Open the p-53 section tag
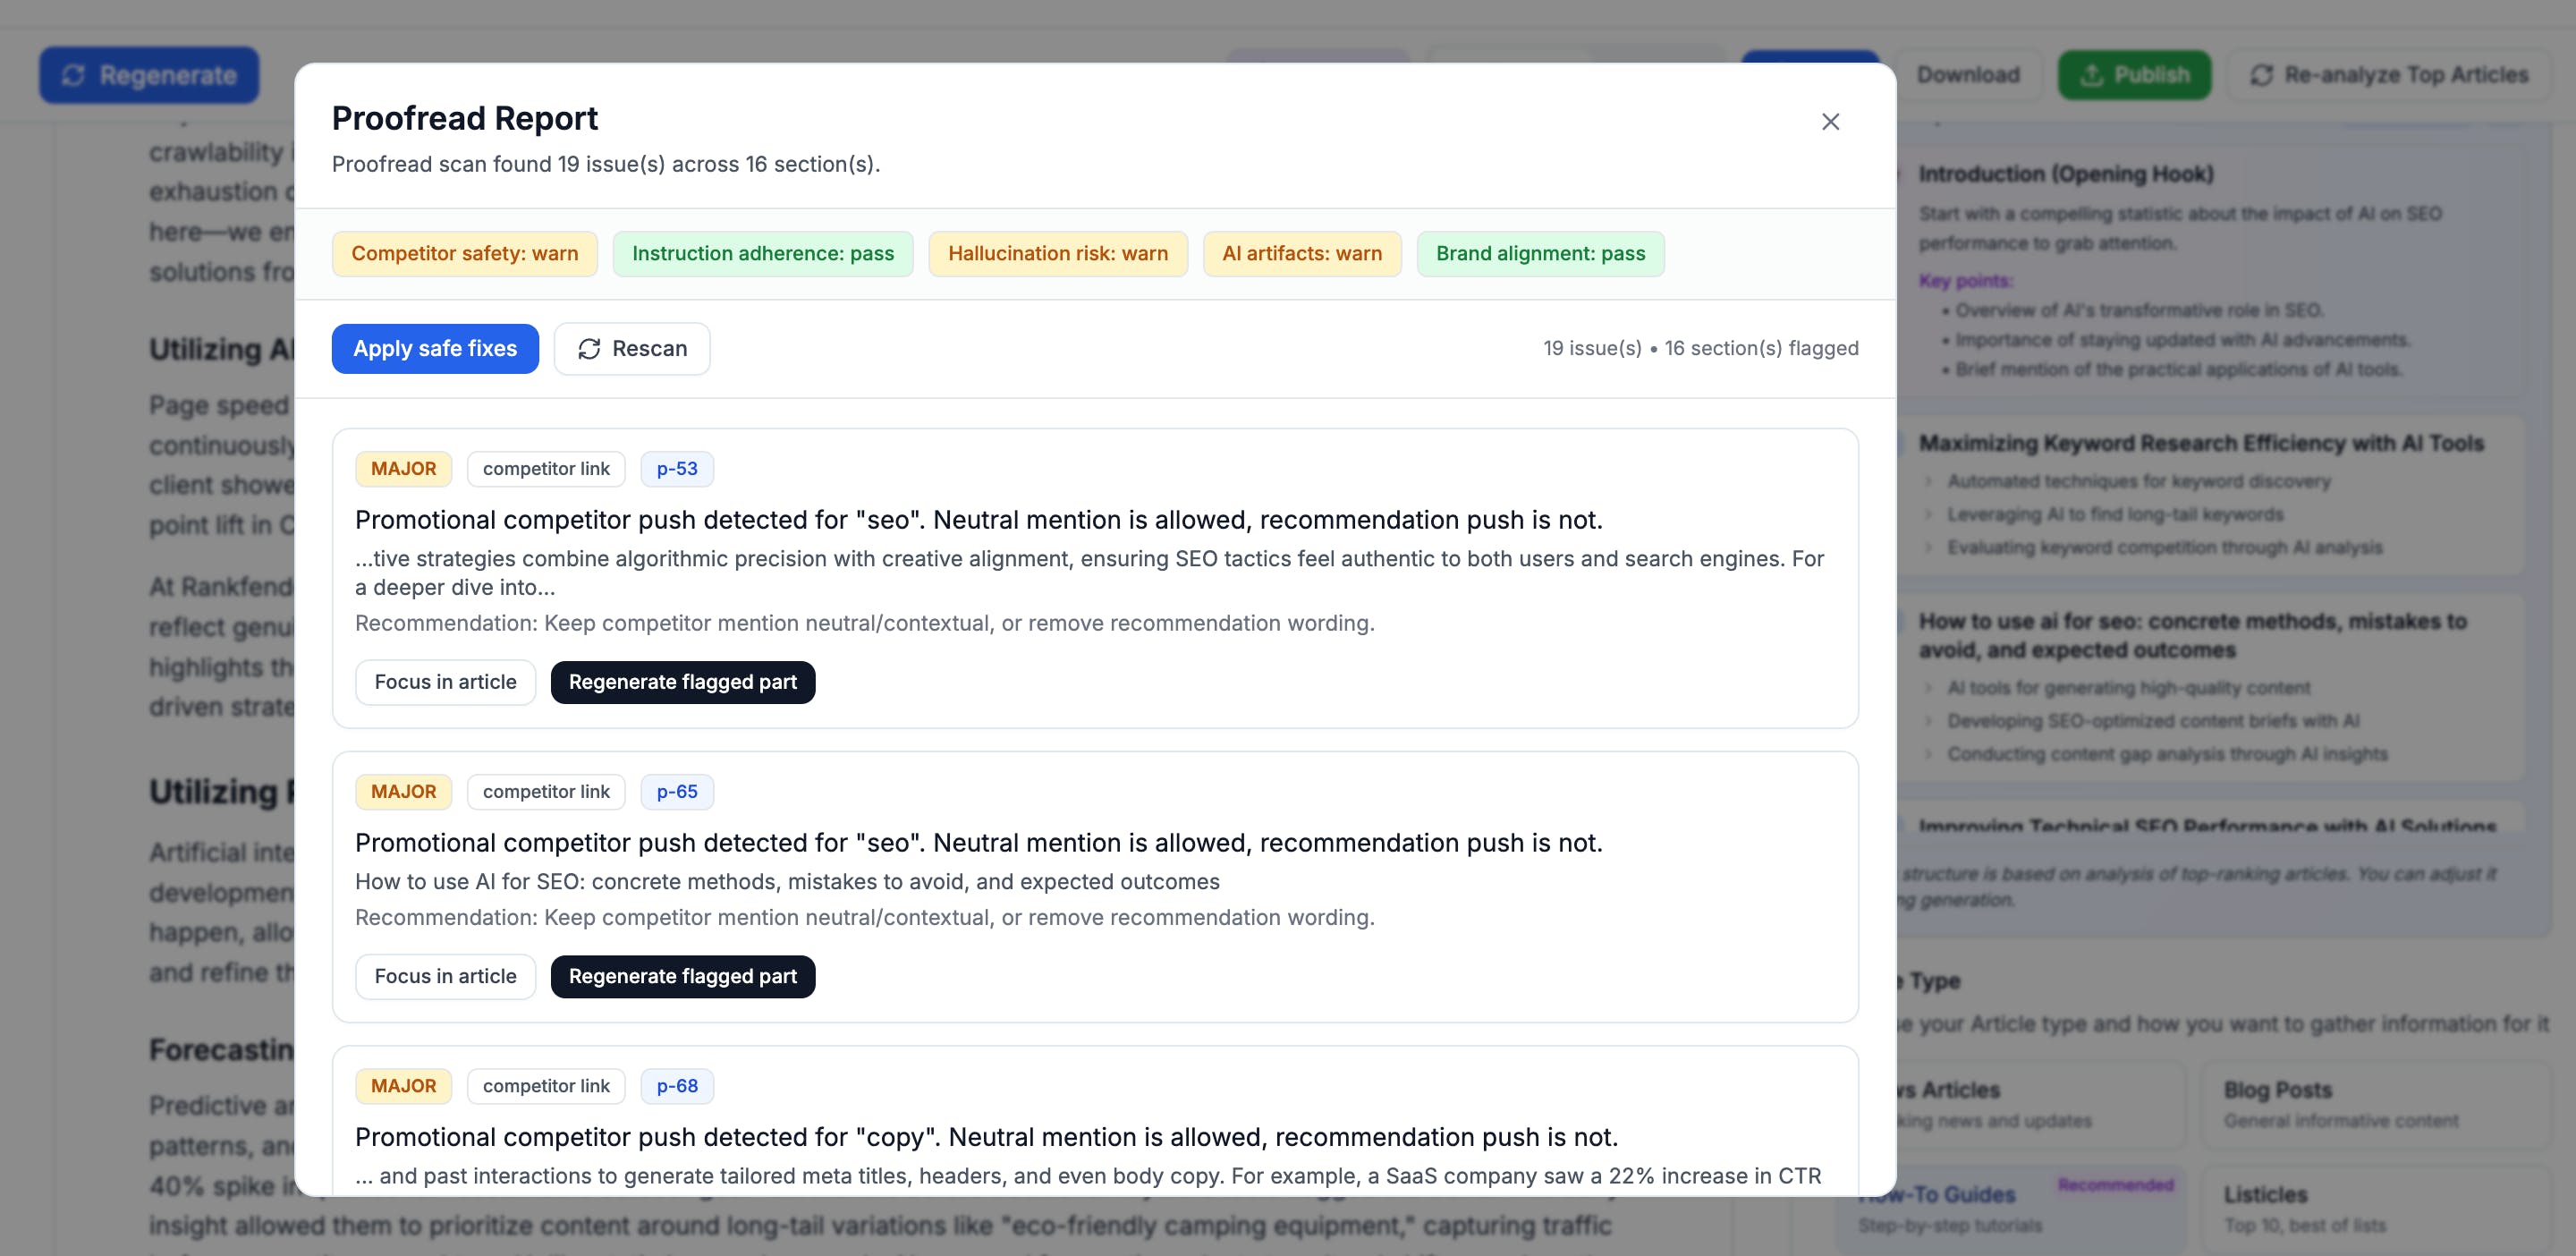 [x=676, y=468]
